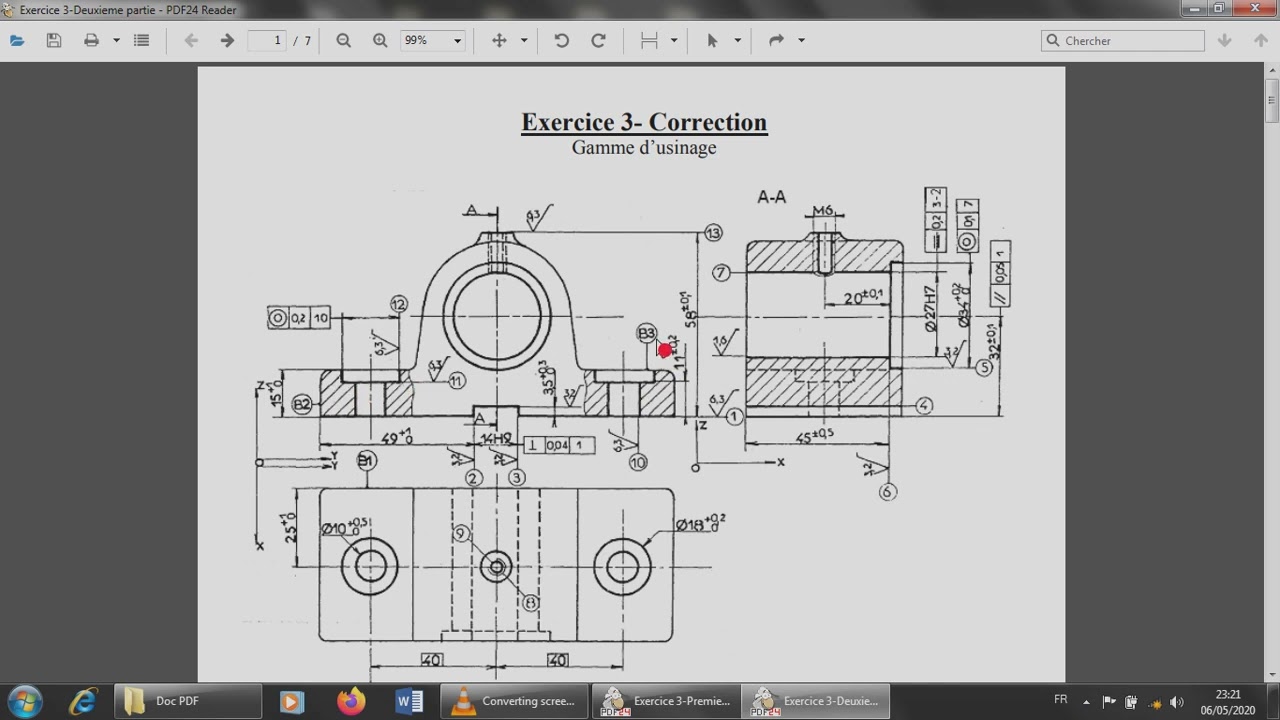Click the share/forward arrow icon

coord(776,40)
